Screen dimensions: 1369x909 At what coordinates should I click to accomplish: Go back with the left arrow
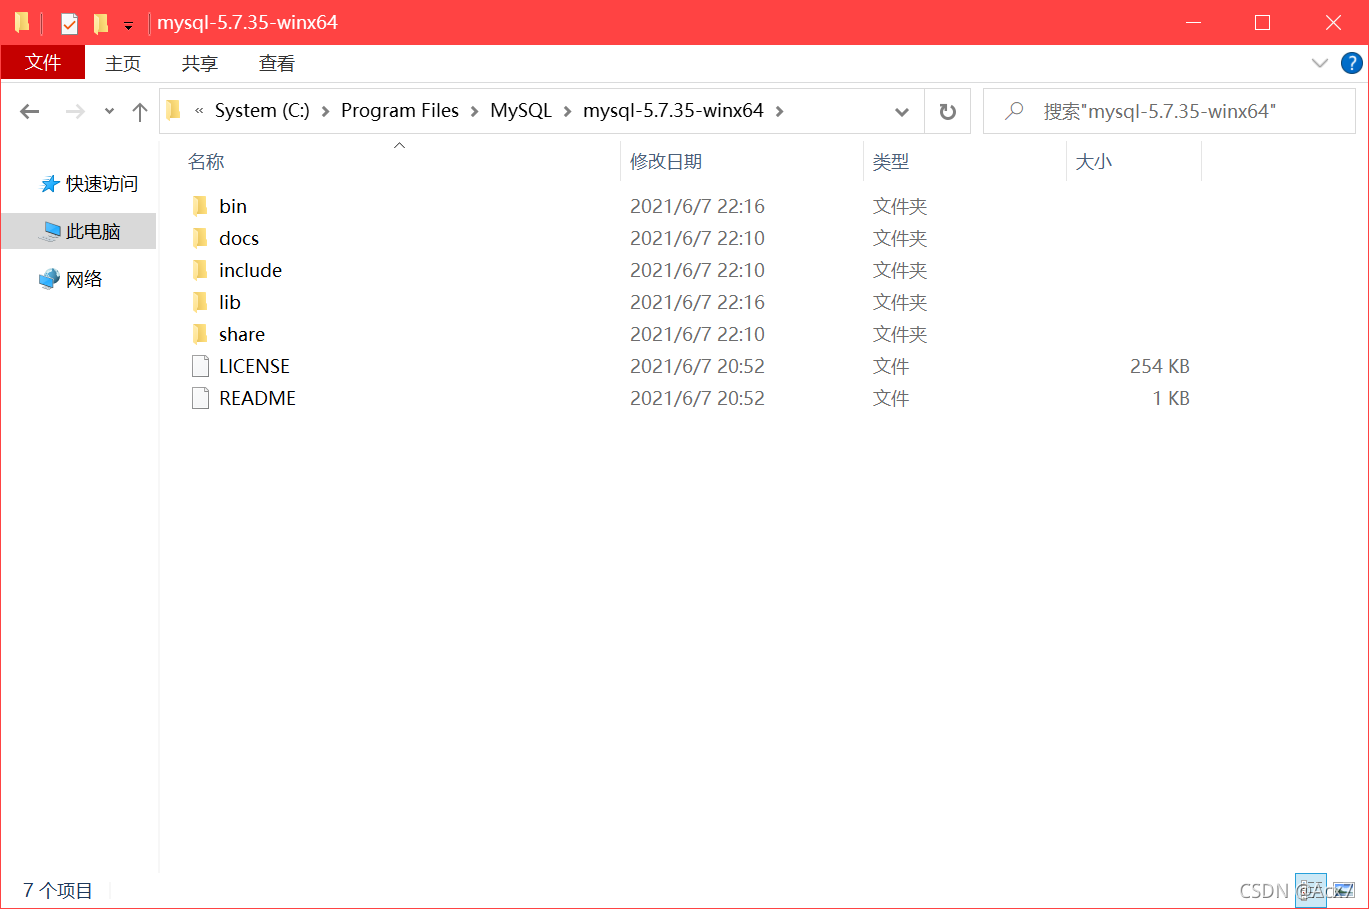pyautogui.click(x=30, y=111)
